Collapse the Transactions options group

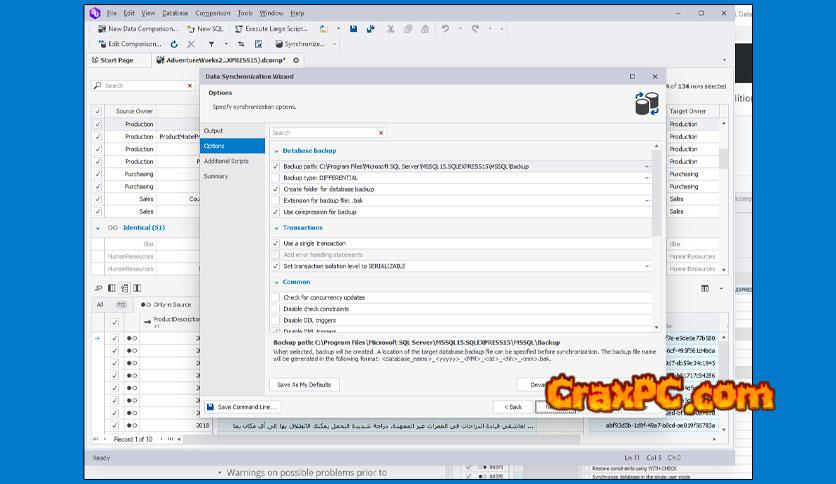click(275, 228)
